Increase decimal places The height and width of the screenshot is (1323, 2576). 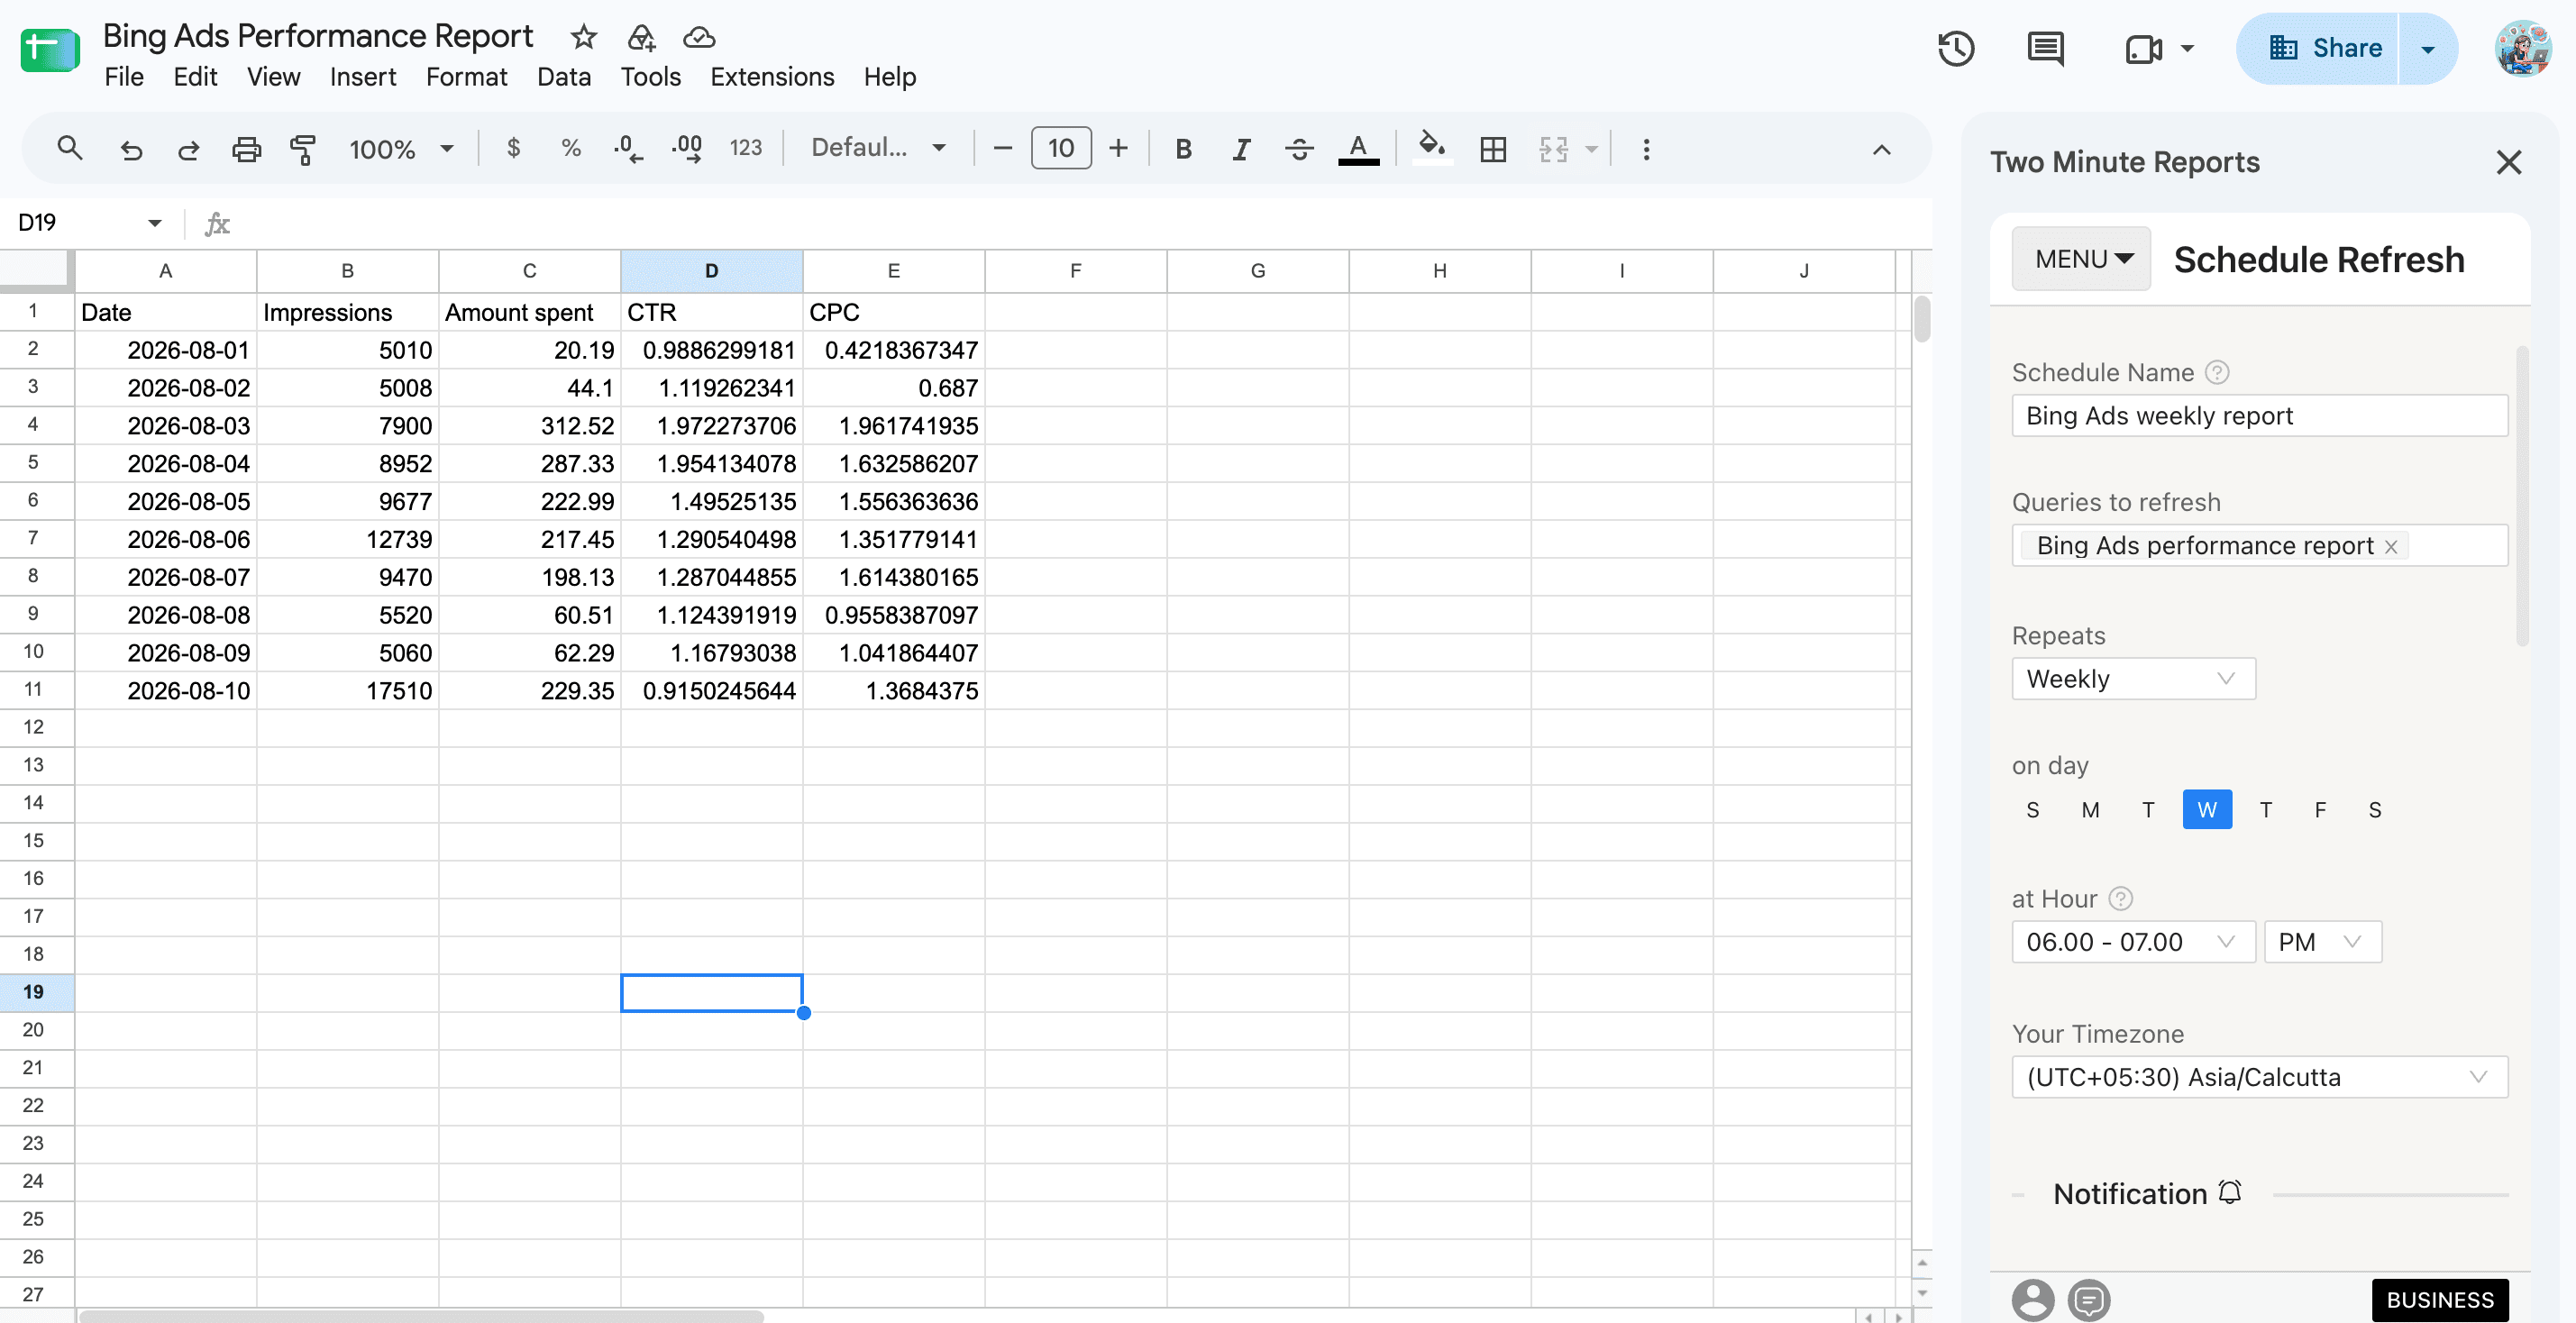[x=687, y=148]
